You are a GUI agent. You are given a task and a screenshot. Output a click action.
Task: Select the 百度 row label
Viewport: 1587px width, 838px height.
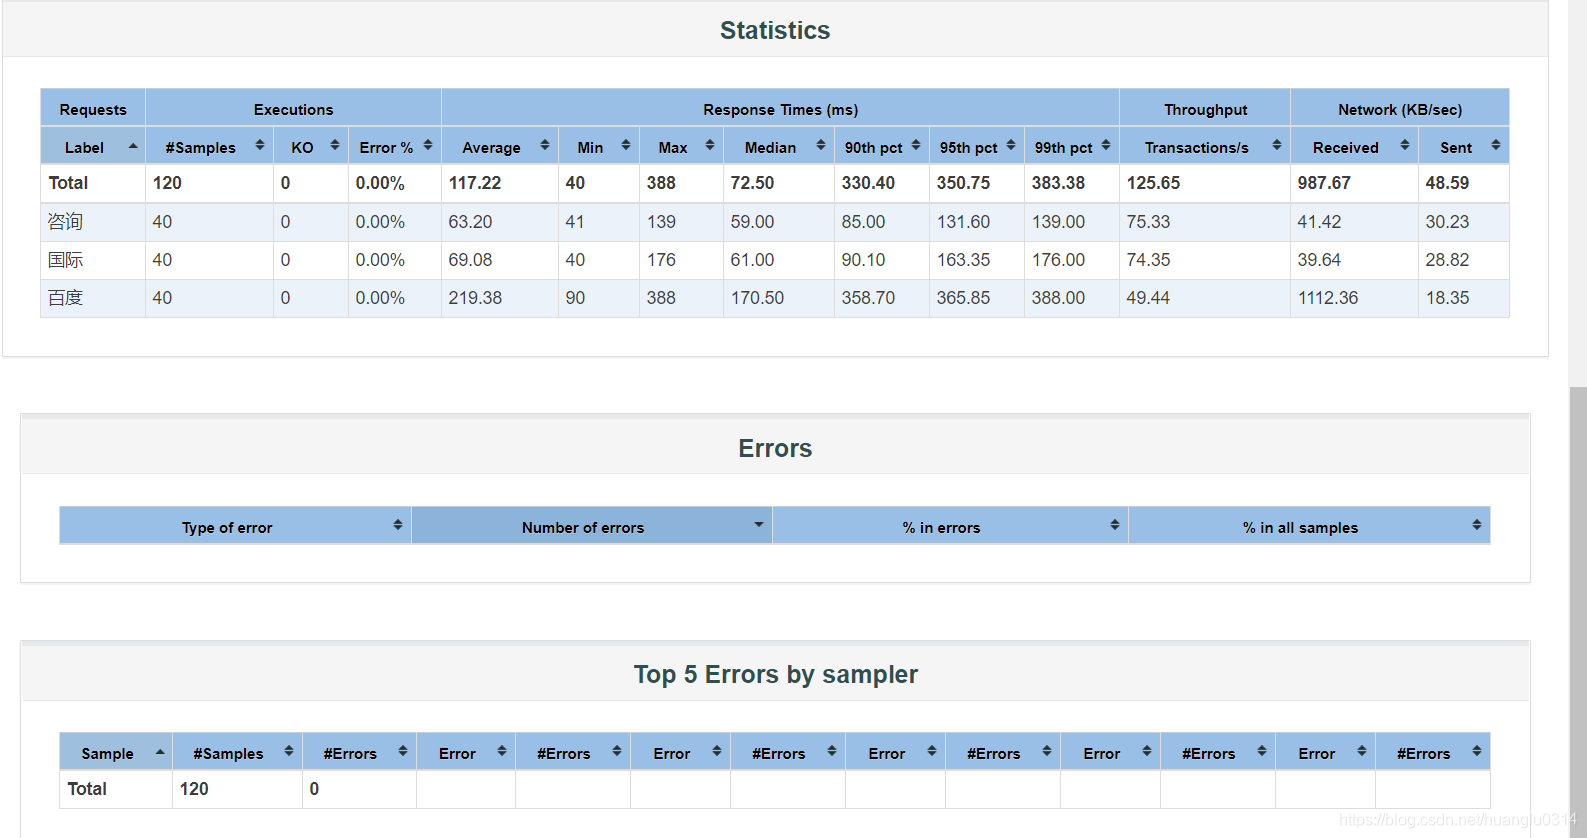tap(66, 298)
